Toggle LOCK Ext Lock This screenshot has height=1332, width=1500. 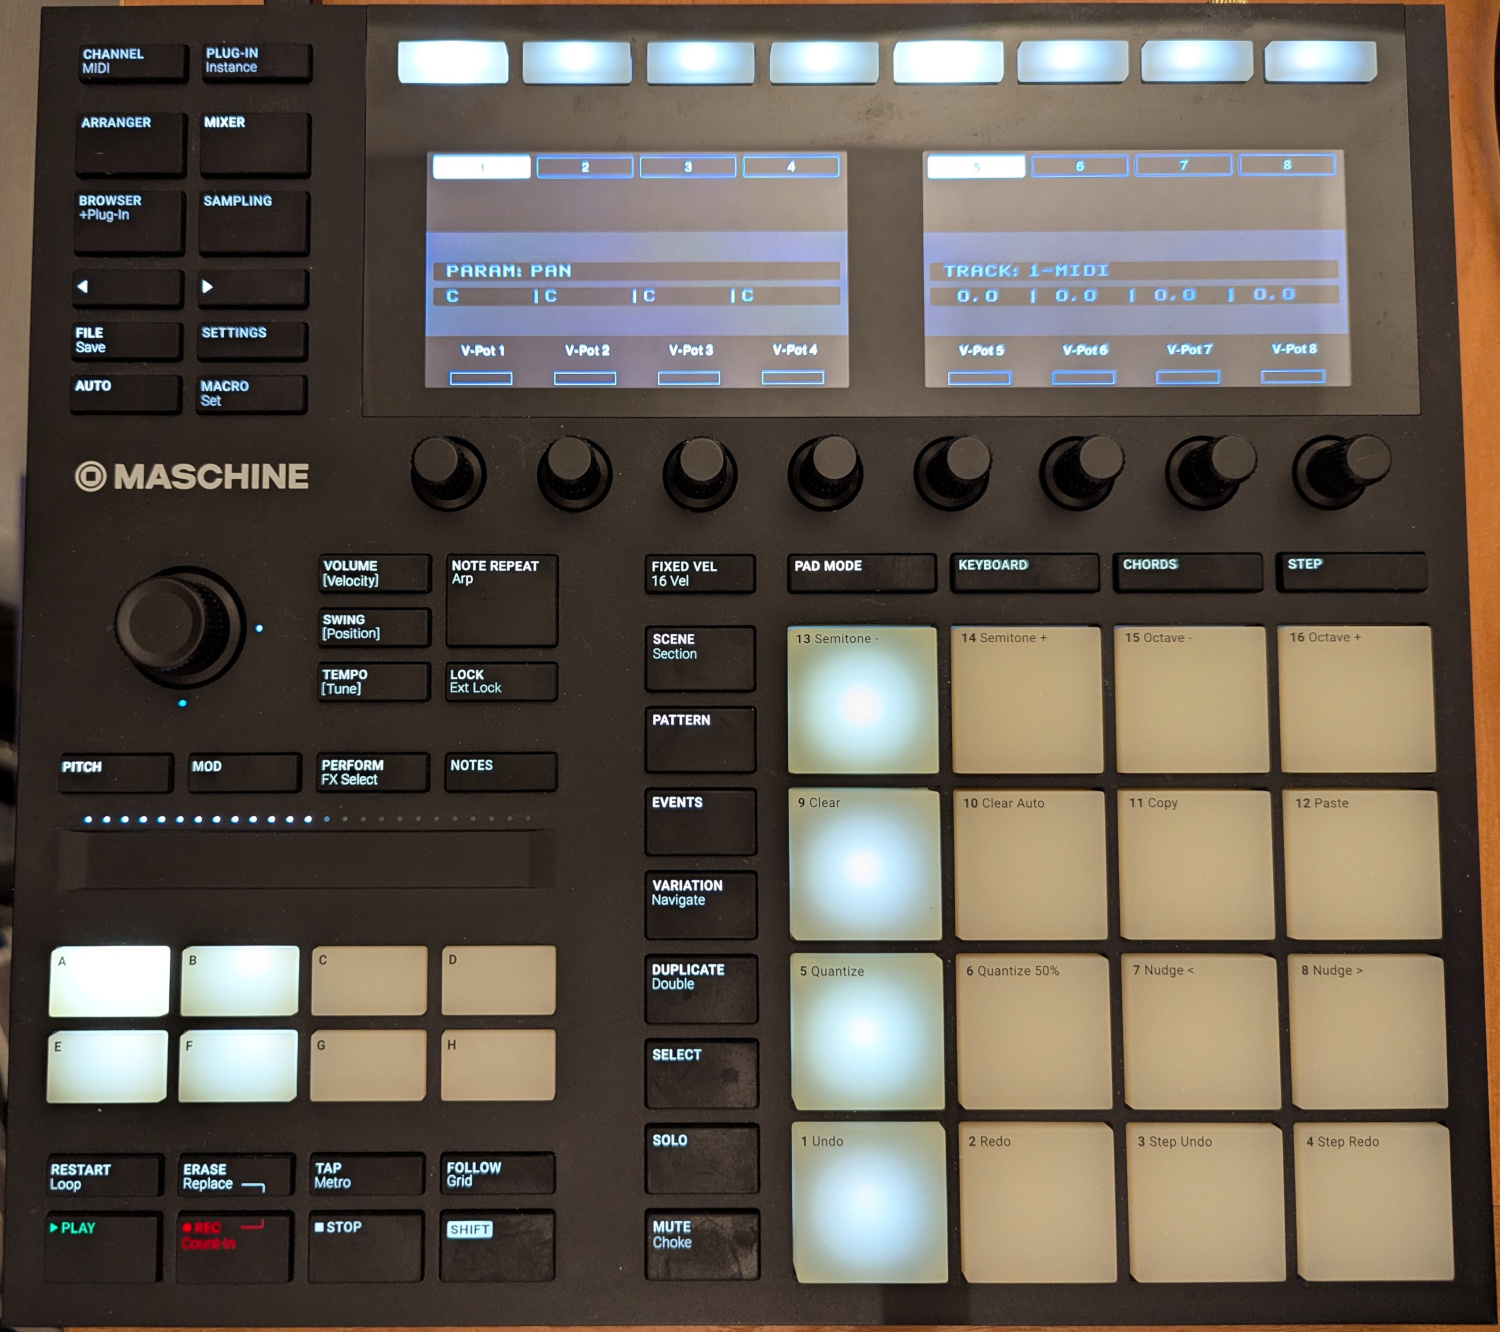tap(501, 682)
